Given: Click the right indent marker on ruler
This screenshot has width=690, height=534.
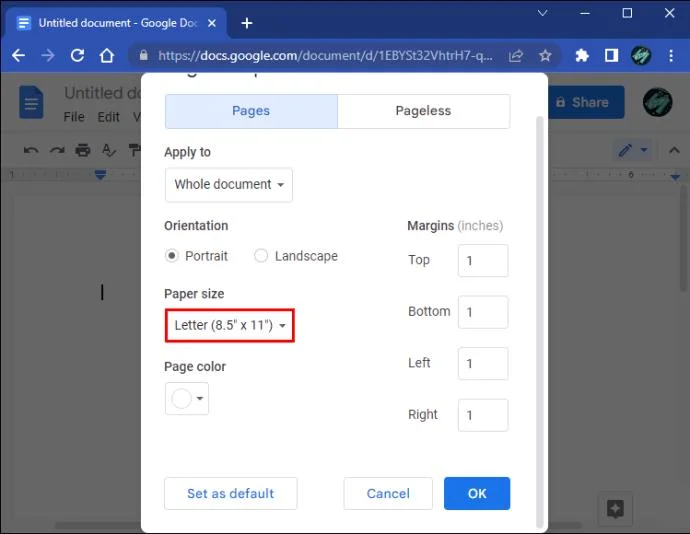Looking at the screenshot, I should tap(675, 177).
